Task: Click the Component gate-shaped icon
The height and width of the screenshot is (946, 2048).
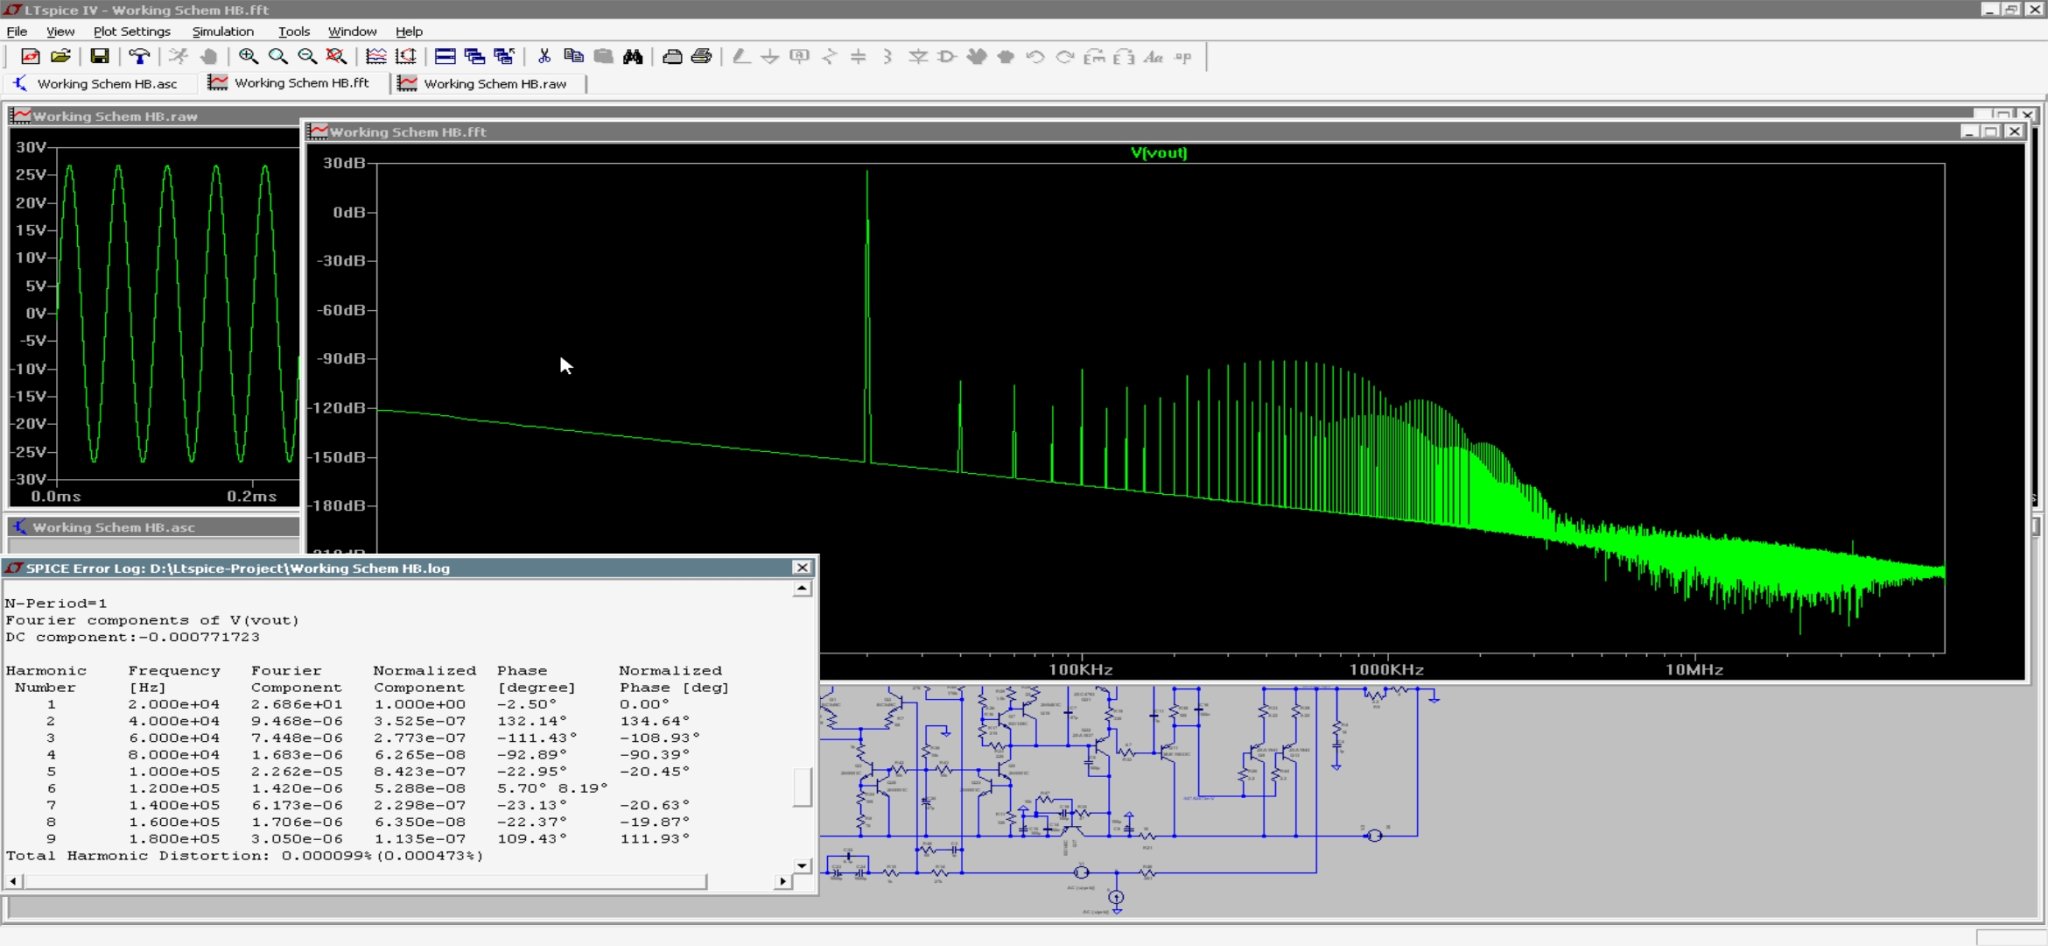Action: 947,57
